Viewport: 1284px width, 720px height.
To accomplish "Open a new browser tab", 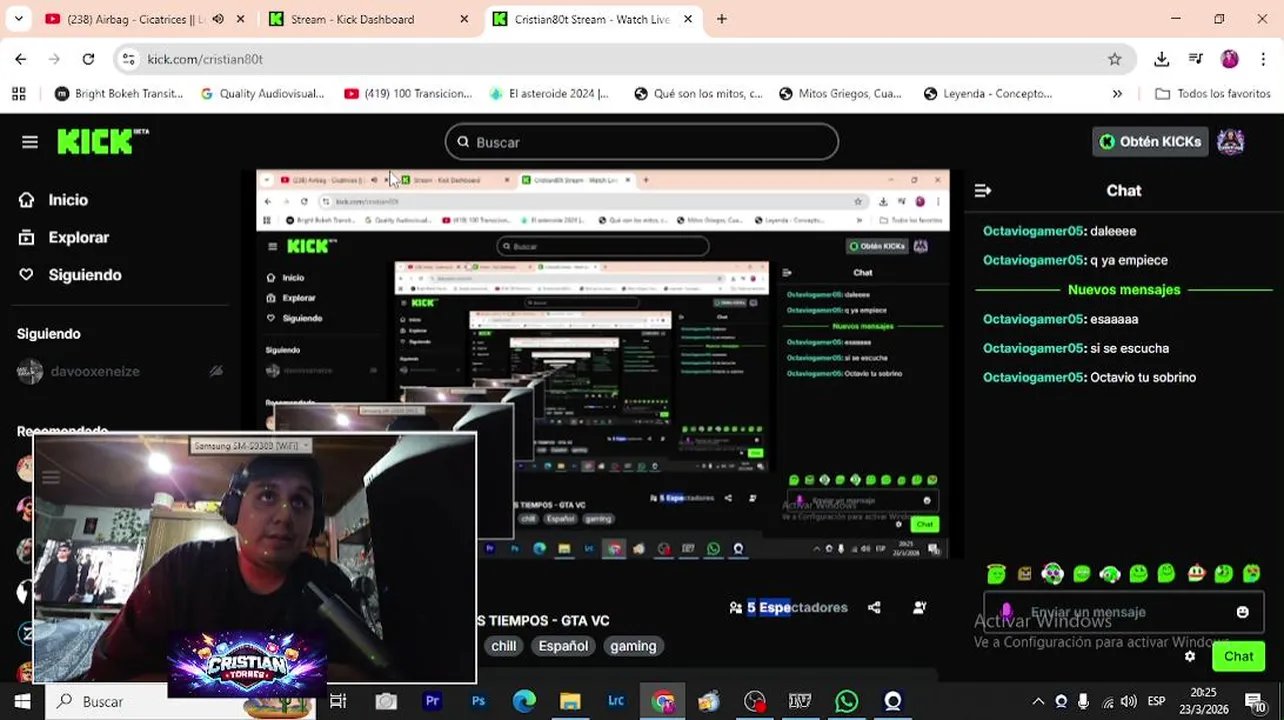I will click(x=722, y=19).
